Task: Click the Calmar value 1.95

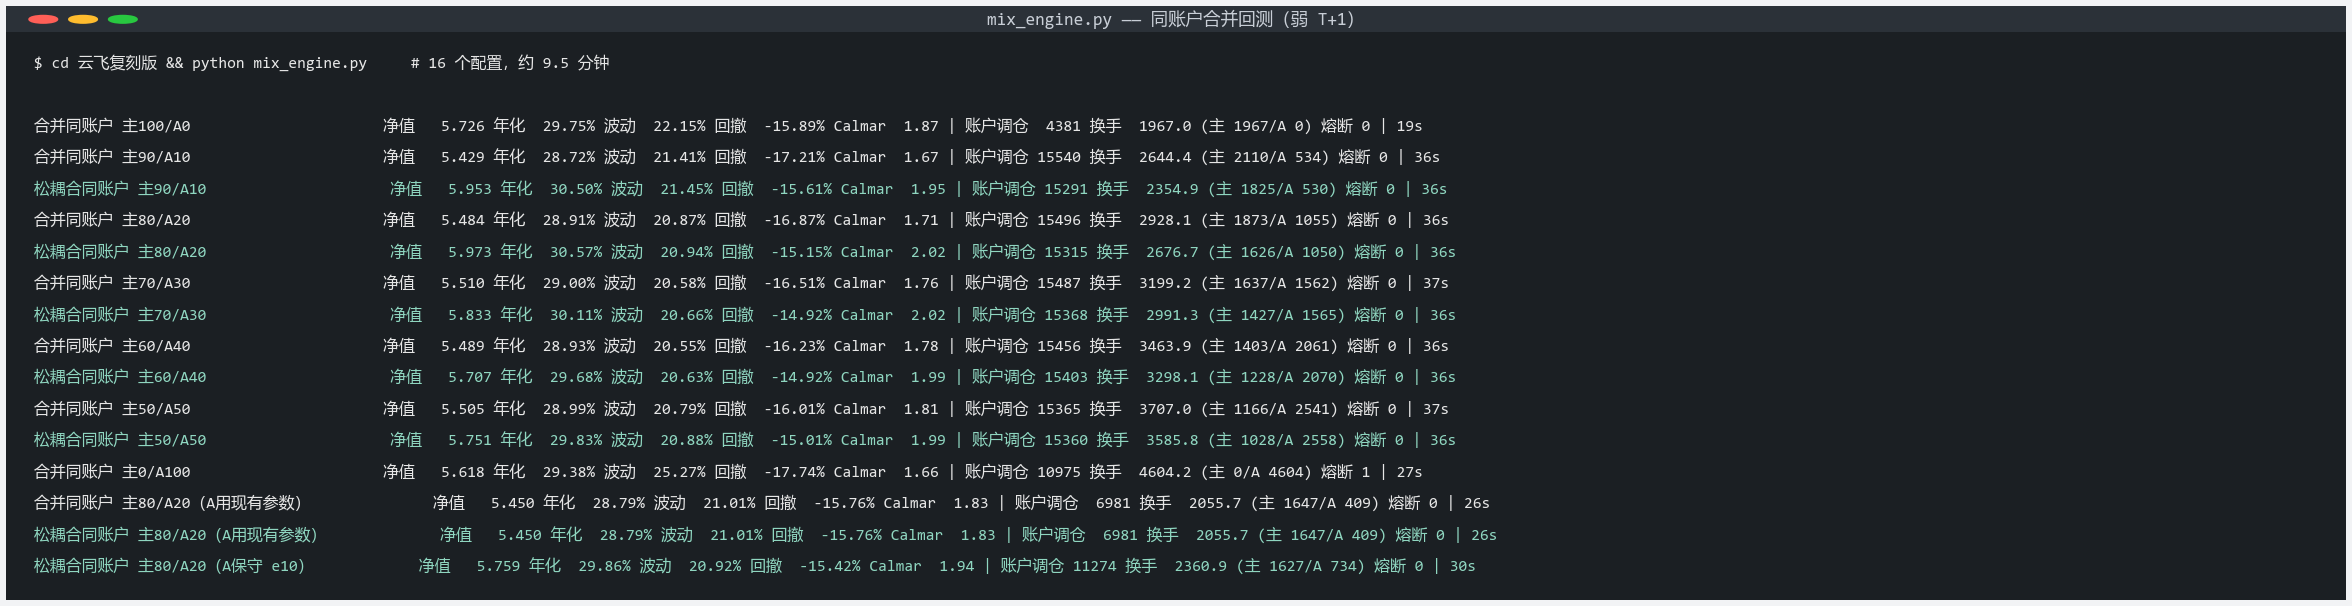Action: [x=928, y=189]
